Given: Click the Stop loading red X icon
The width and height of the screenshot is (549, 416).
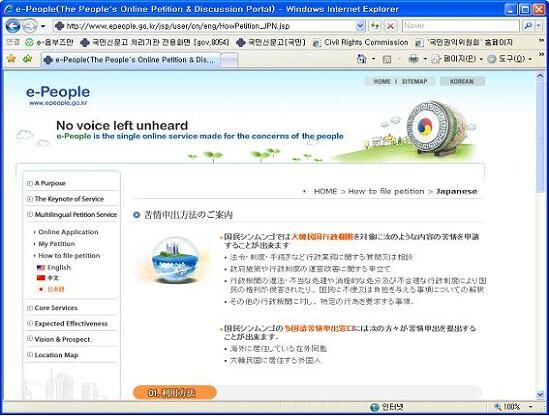Looking at the screenshot, I should (390, 26).
